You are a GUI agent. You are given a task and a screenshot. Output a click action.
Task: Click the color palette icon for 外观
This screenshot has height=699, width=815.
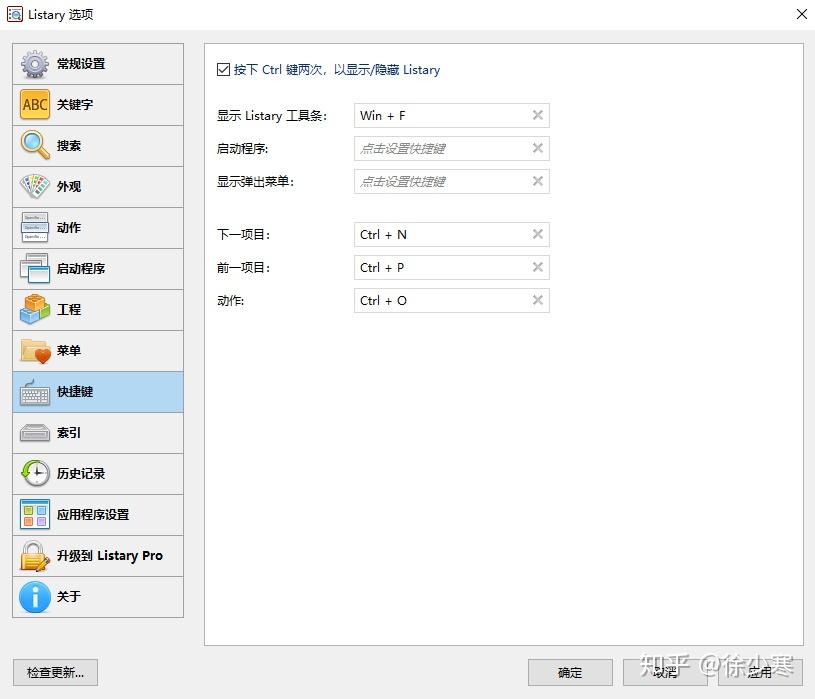click(x=35, y=186)
